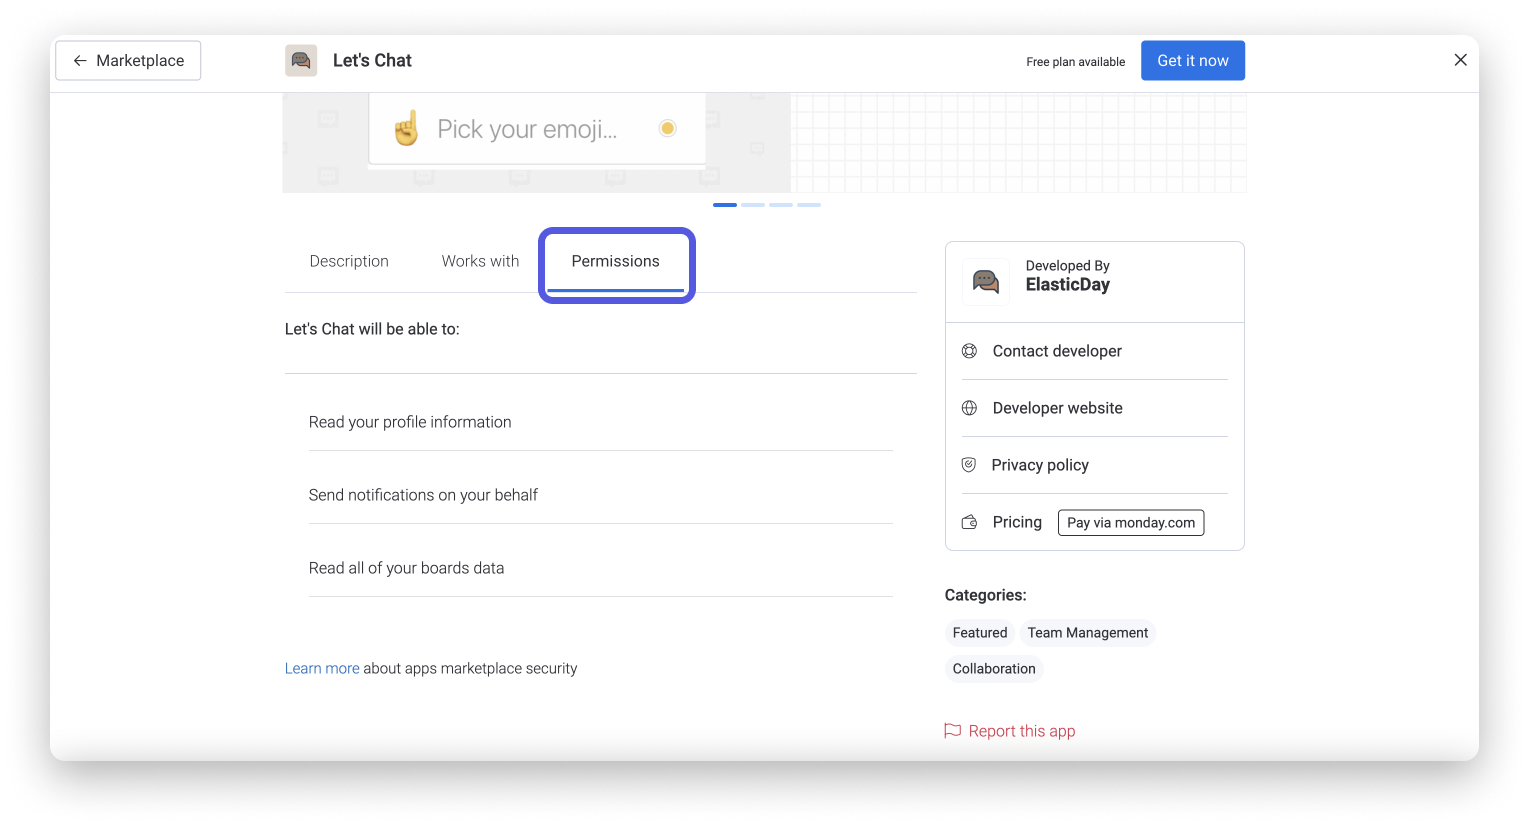Click Send notifications on your behalf permission
The height and width of the screenshot is (826, 1529).
423,495
